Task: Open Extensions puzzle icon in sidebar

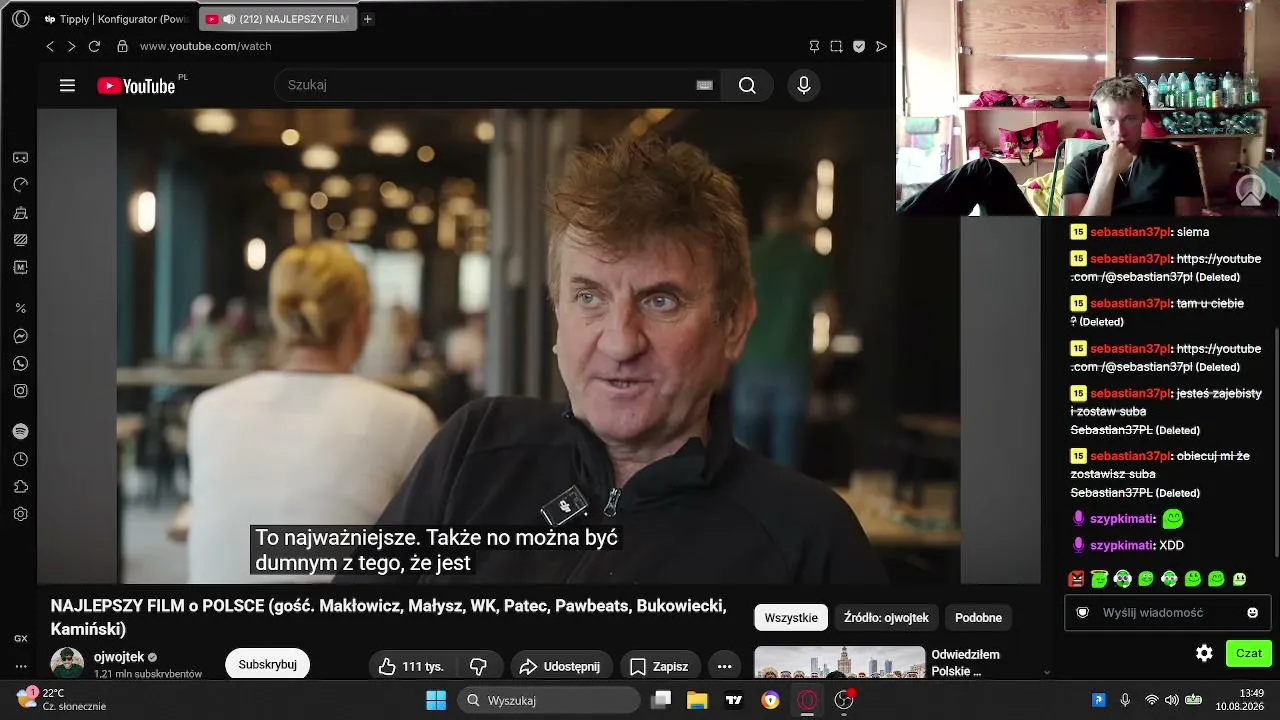Action: pyautogui.click(x=20, y=487)
